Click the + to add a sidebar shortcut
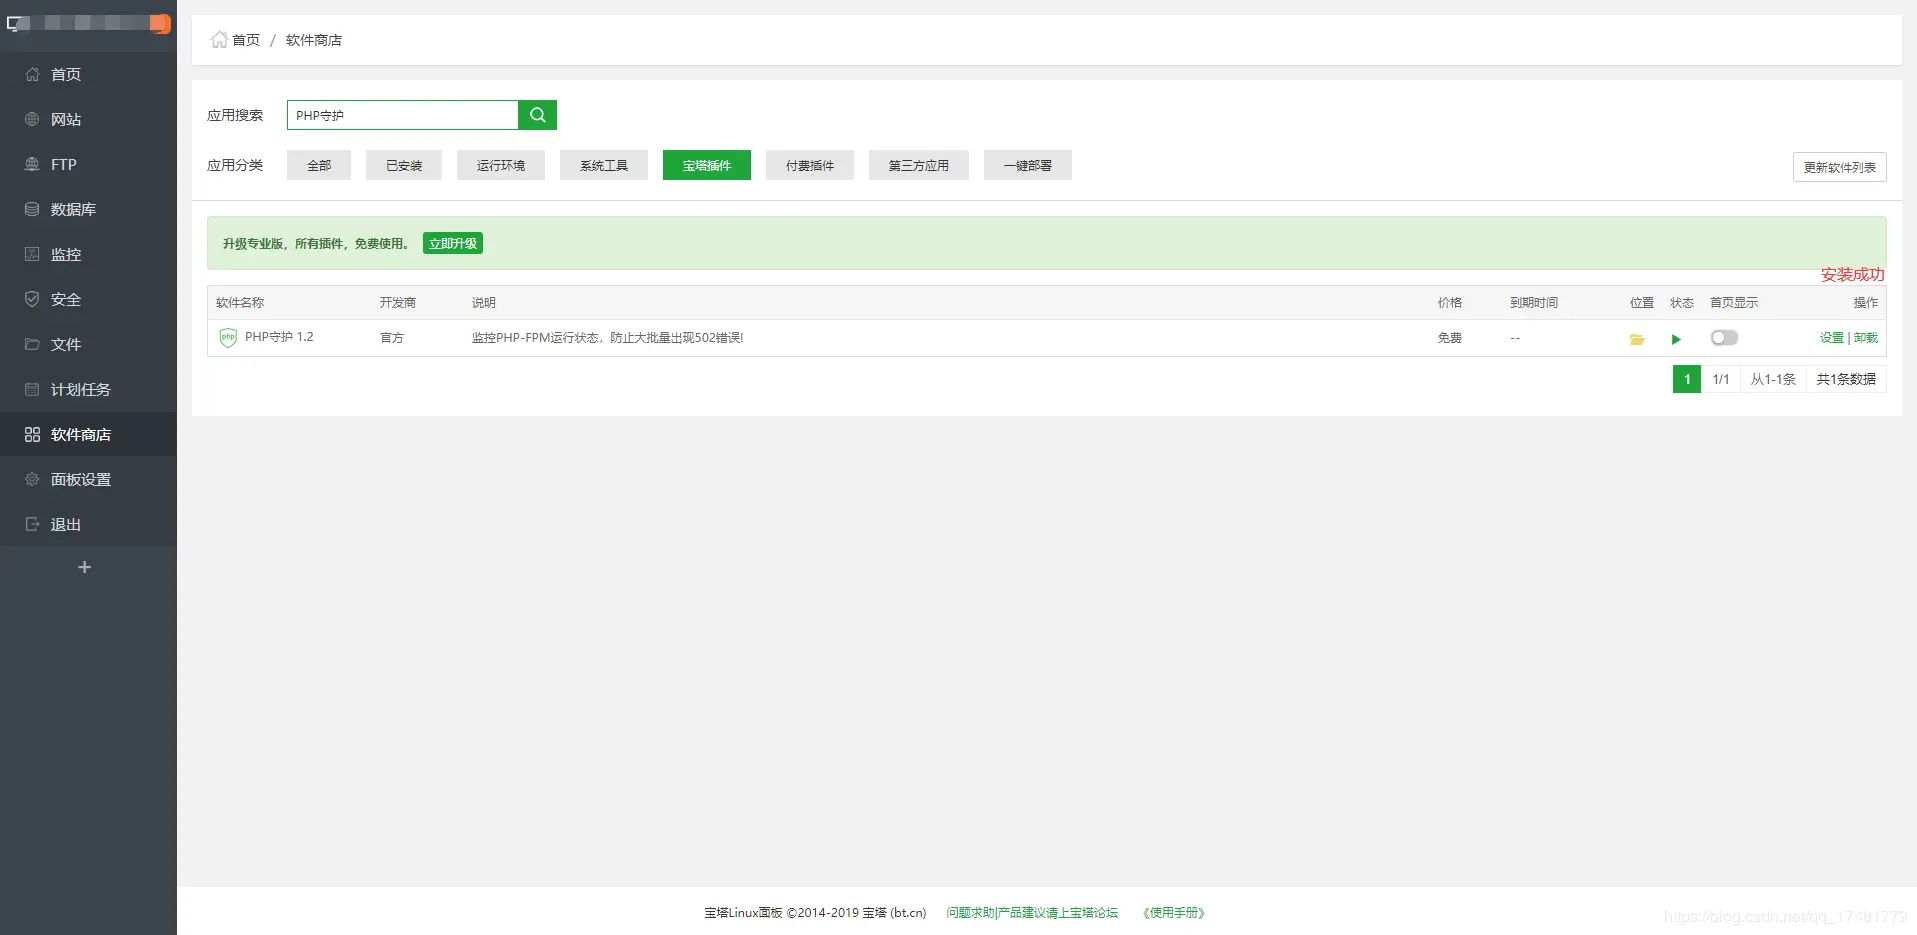Viewport: 1917px width, 935px height. click(x=84, y=567)
